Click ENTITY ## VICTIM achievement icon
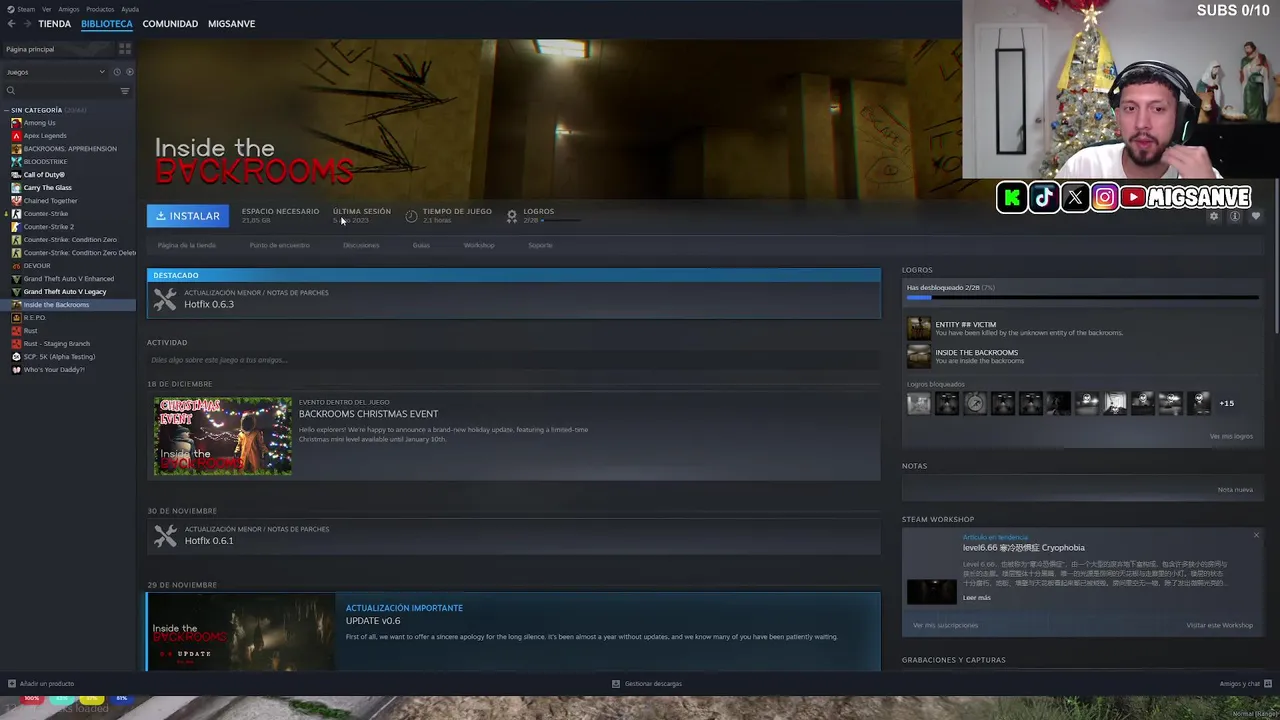This screenshot has width=1280, height=720. click(x=918, y=328)
